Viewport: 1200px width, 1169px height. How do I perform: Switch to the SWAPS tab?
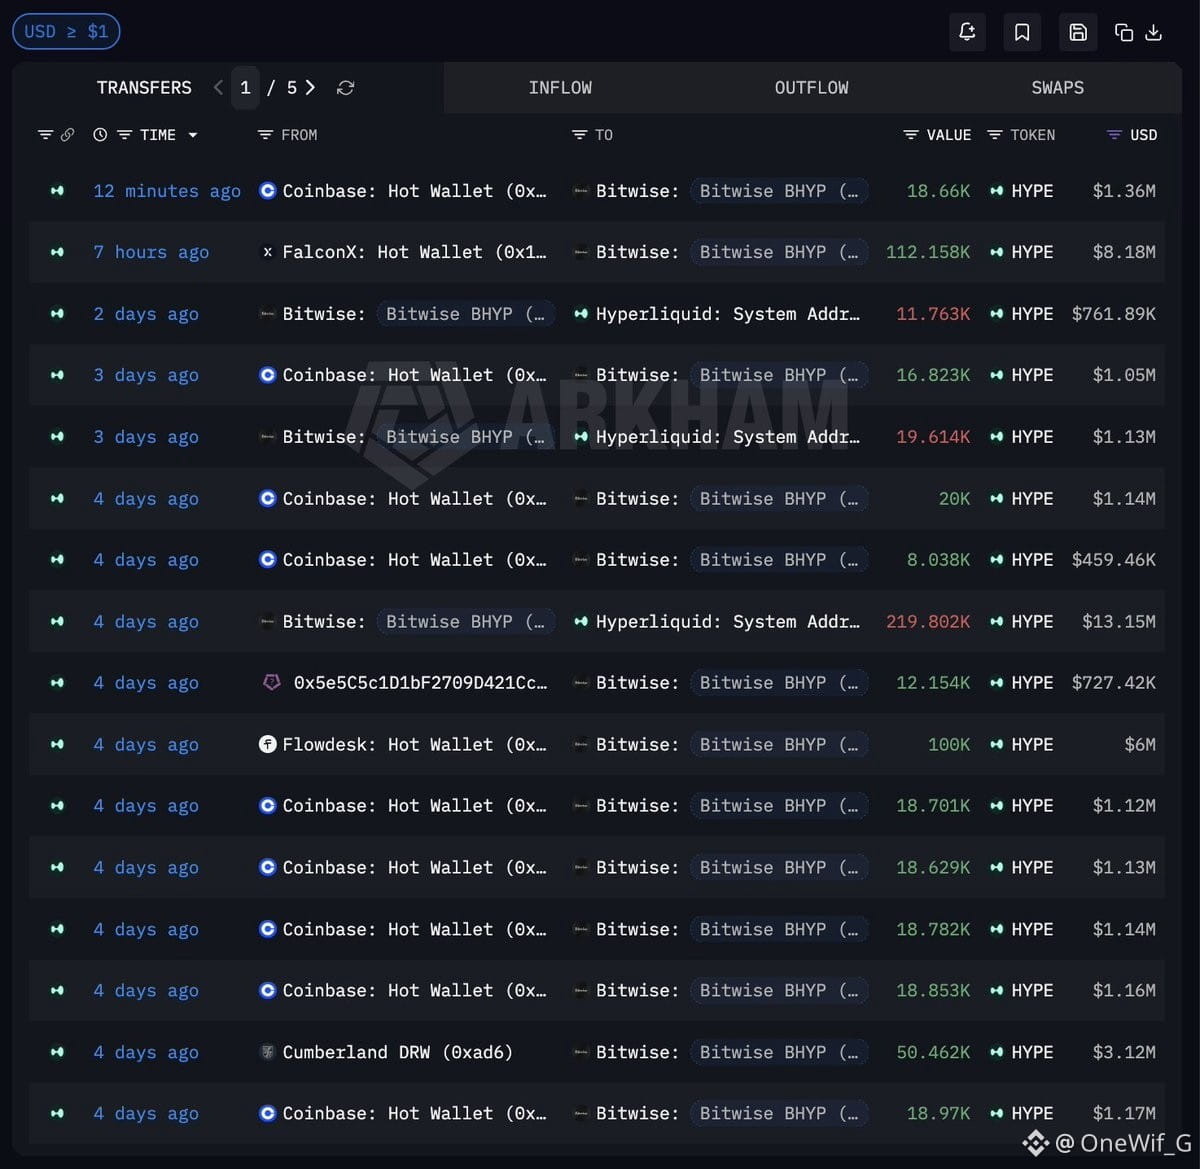point(1057,88)
